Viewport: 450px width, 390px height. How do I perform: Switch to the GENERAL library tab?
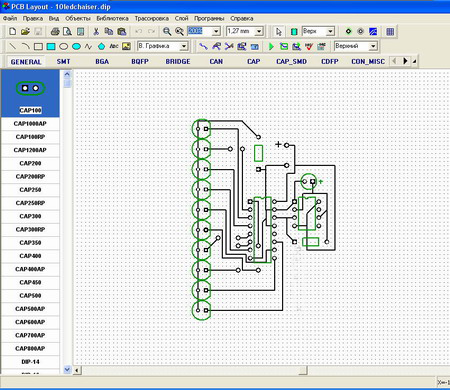(26, 62)
